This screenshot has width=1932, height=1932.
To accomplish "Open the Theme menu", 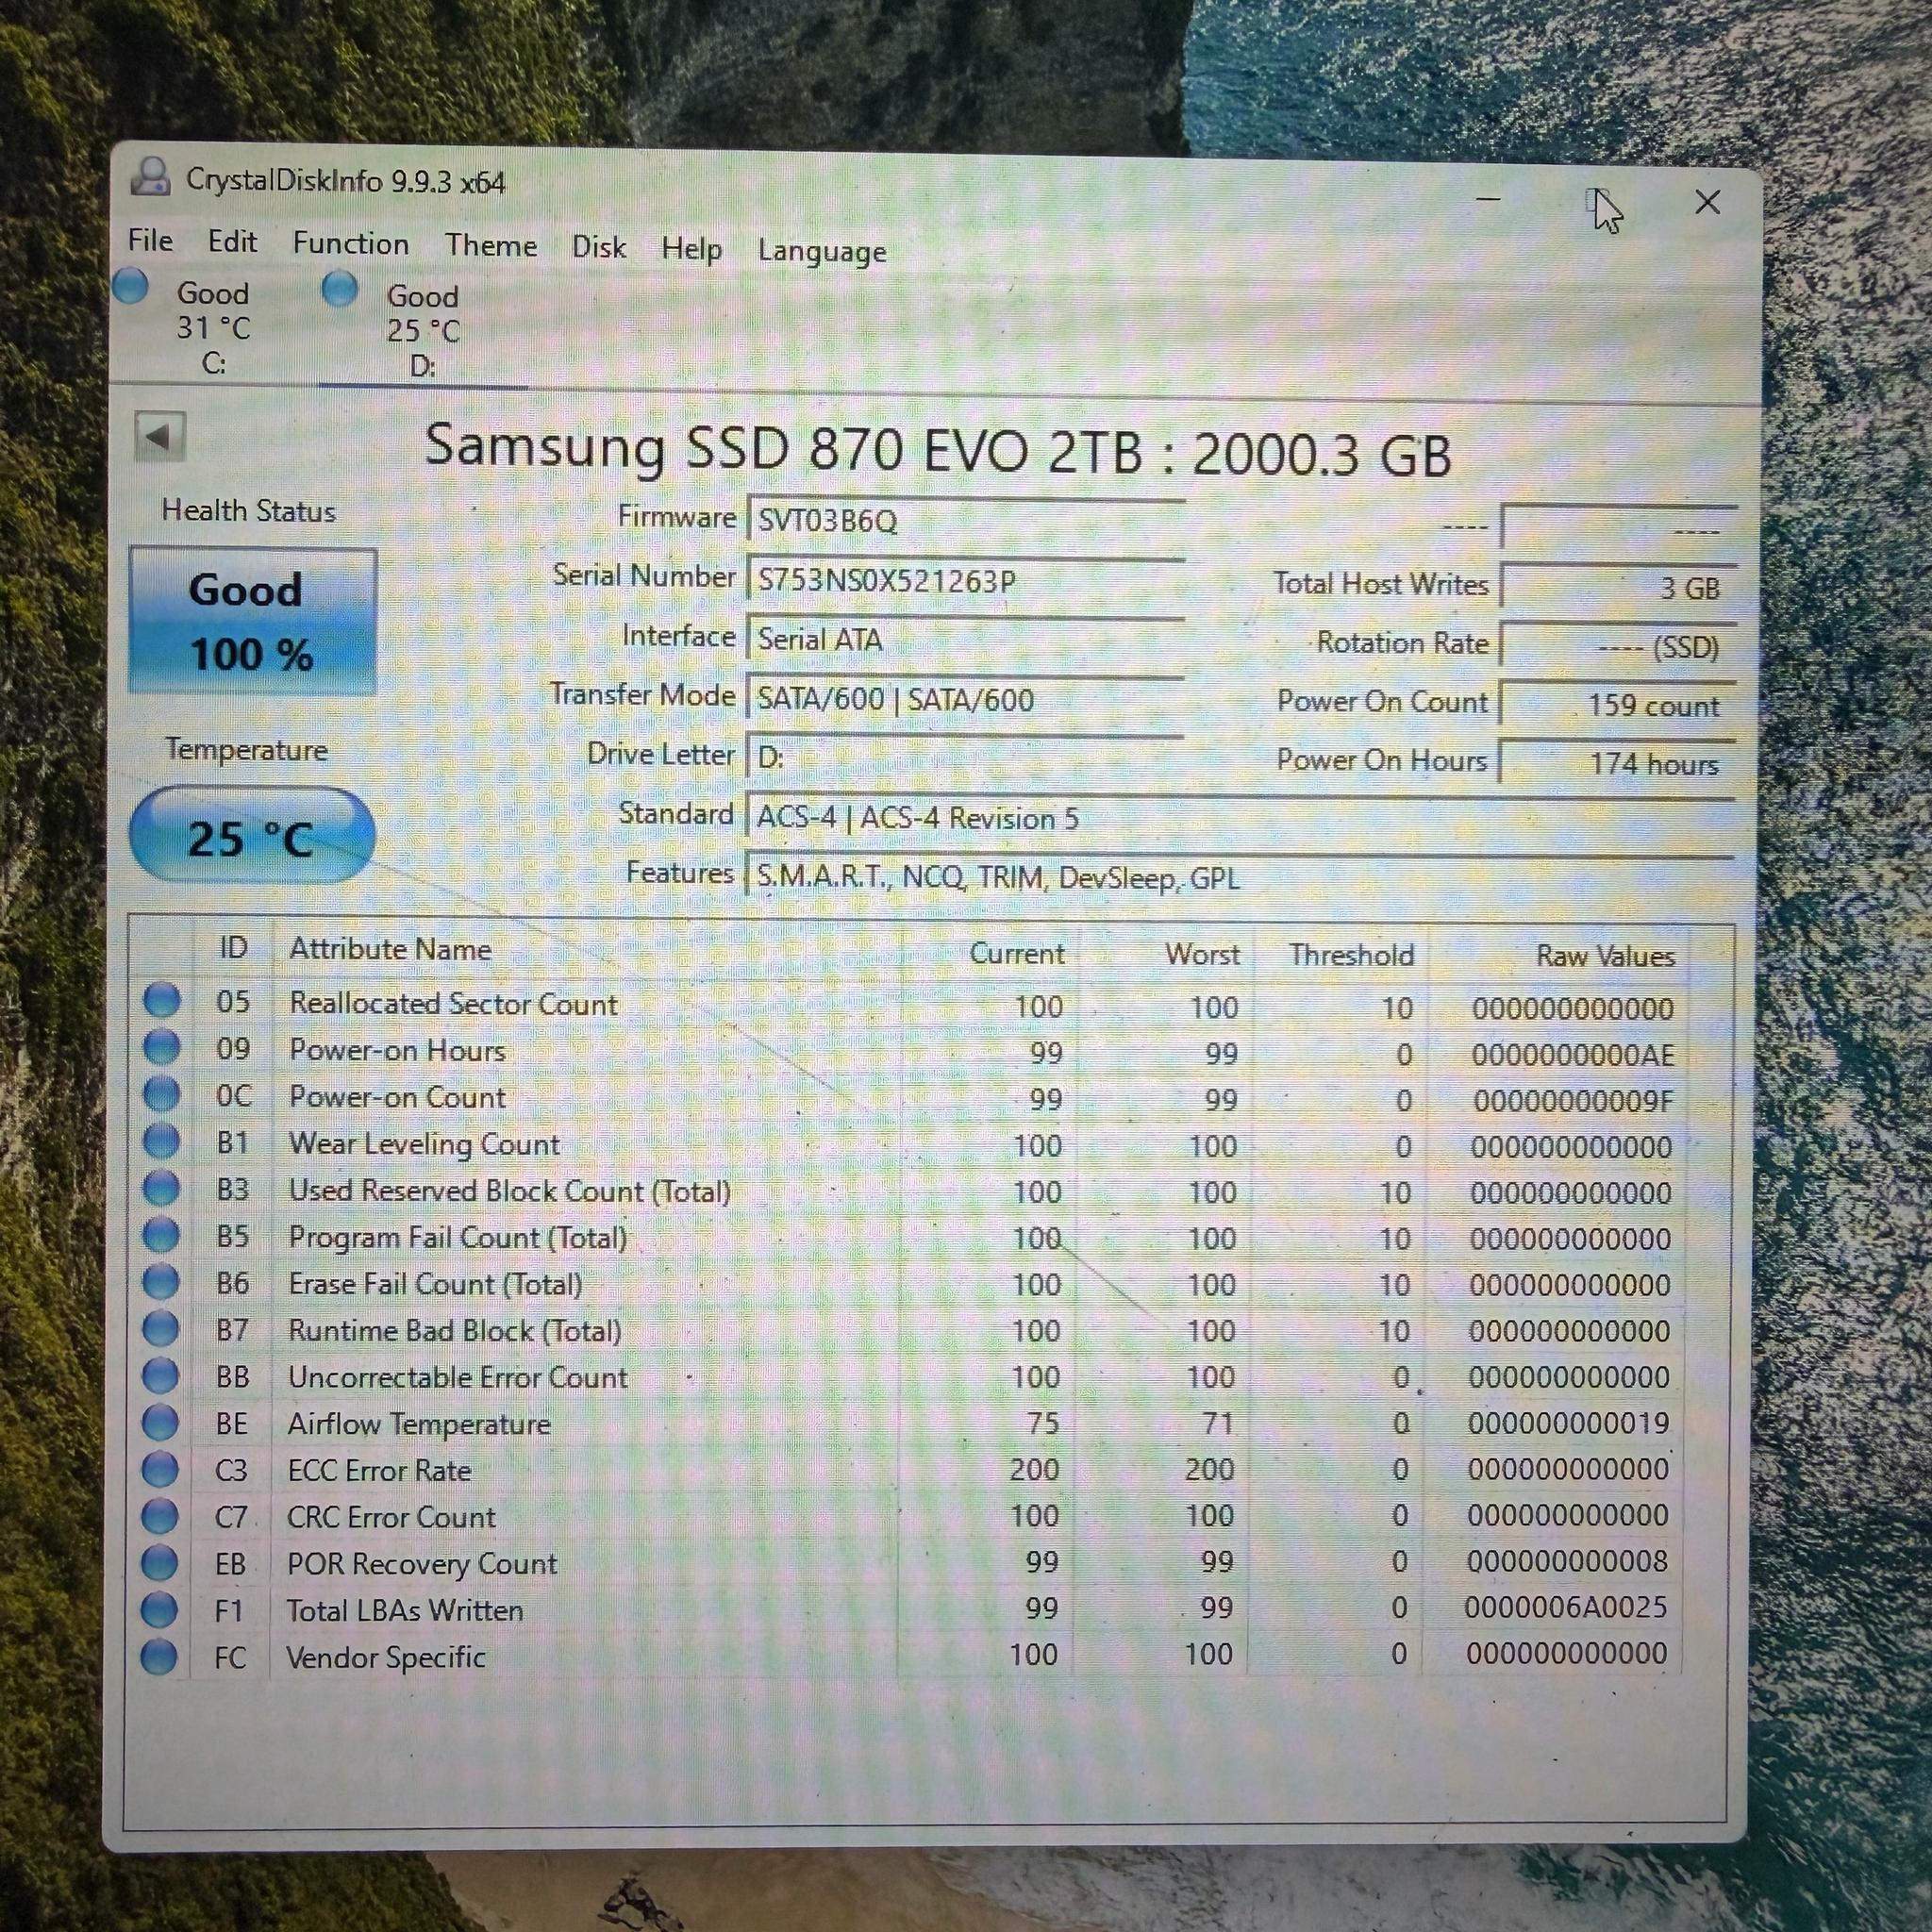I will tap(491, 246).
